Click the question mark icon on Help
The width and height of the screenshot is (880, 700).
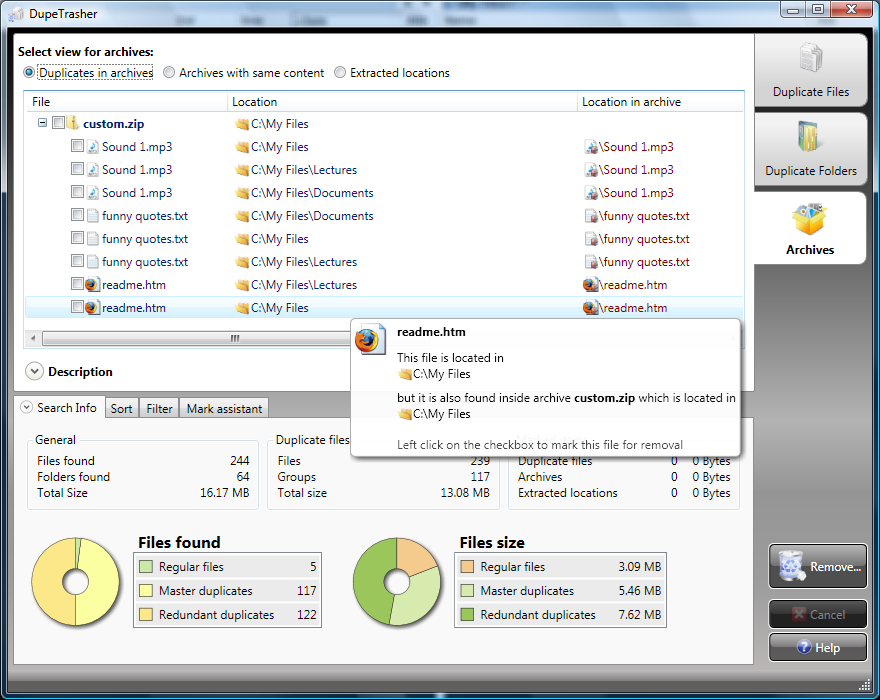pyautogui.click(x=804, y=647)
